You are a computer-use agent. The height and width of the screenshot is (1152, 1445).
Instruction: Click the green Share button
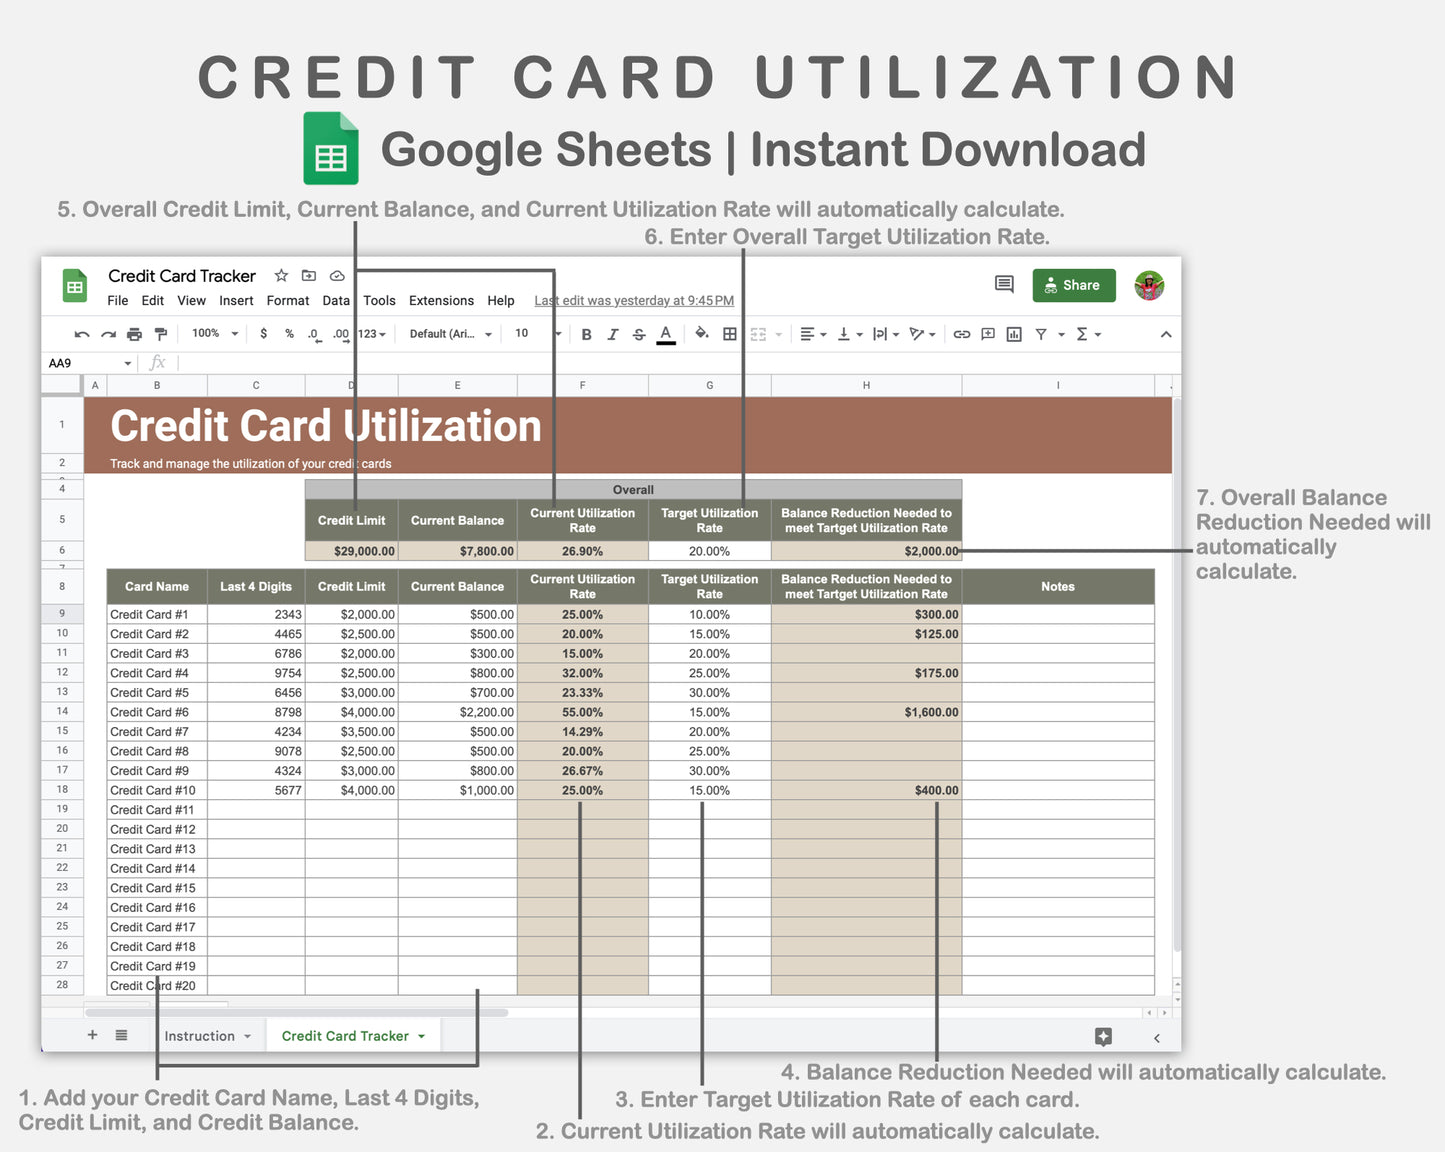[x=1072, y=285]
